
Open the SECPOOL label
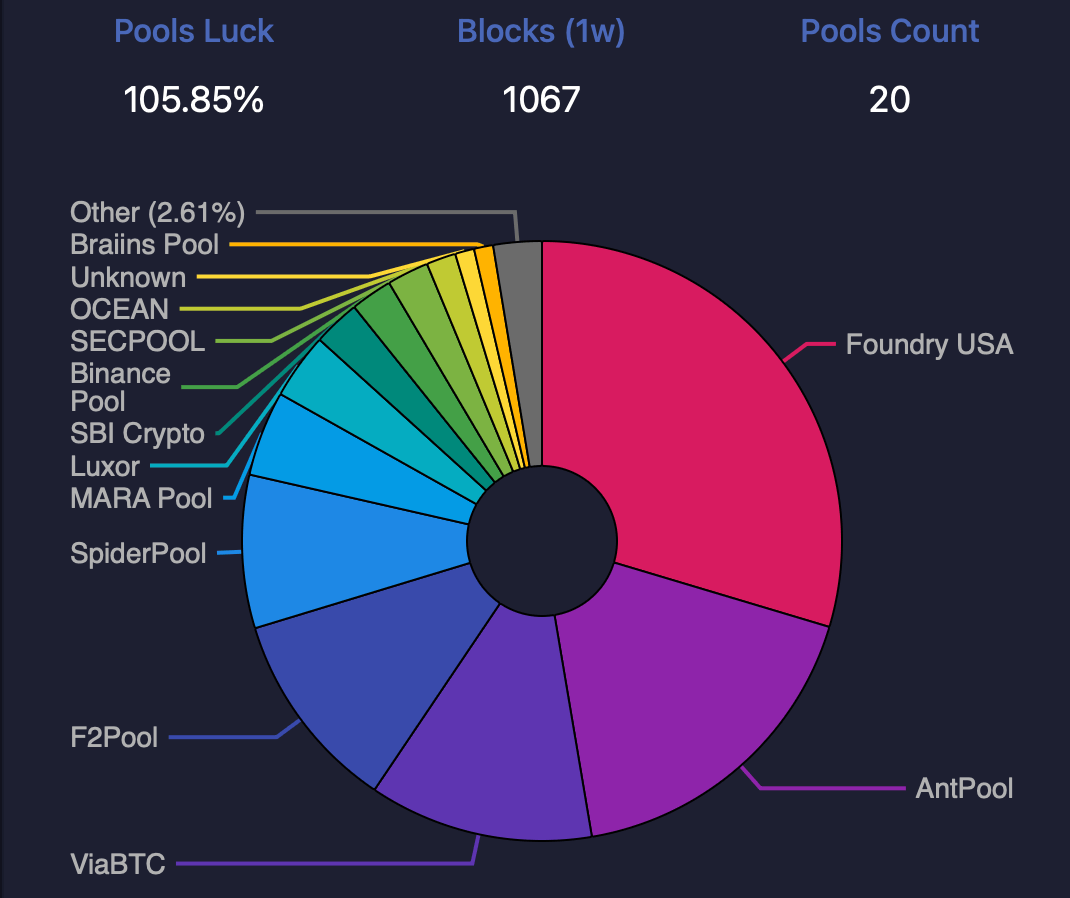[x=137, y=341]
